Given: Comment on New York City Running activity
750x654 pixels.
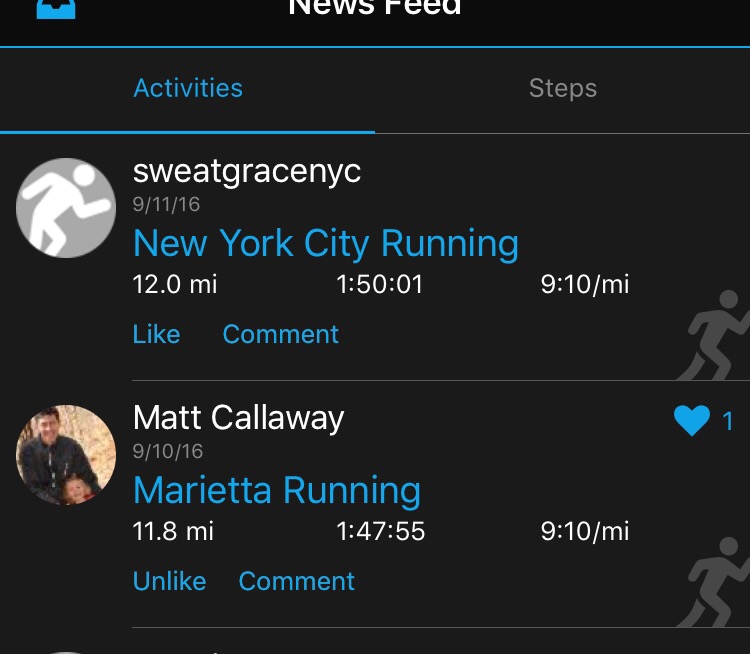Looking at the screenshot, I should [280, 334].
